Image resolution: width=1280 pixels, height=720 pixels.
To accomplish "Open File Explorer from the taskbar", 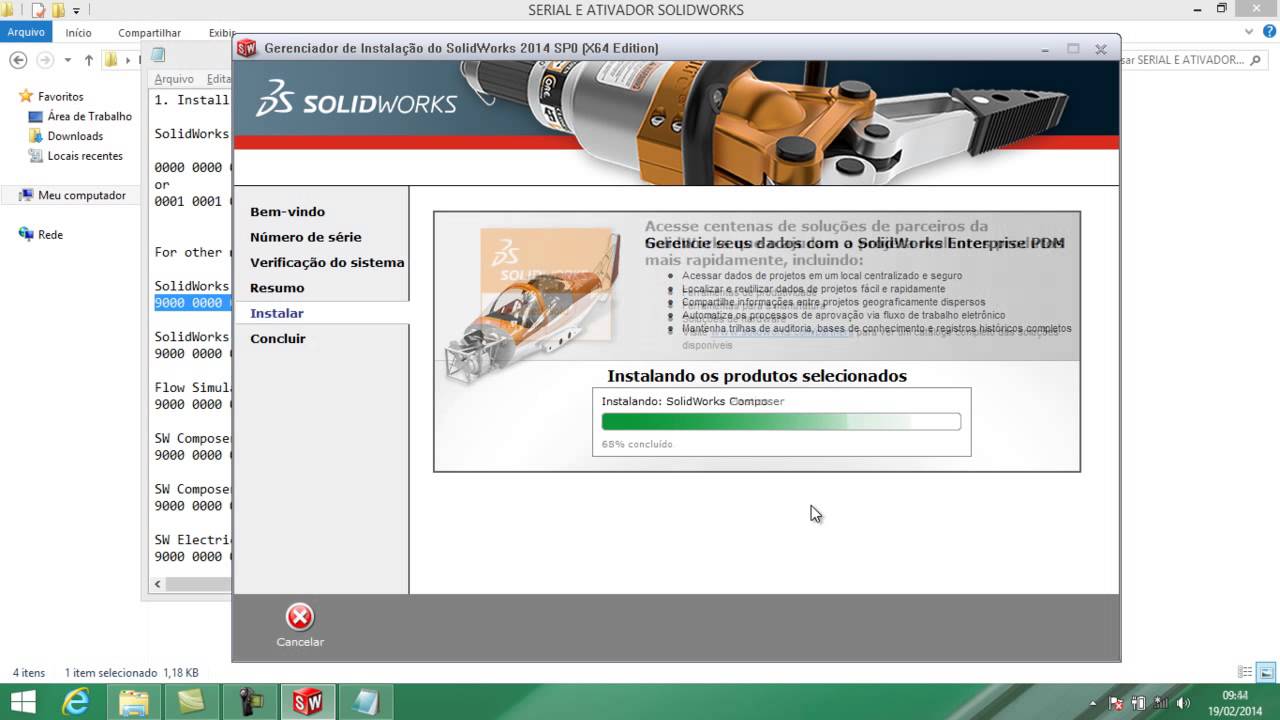I will 134,702.
